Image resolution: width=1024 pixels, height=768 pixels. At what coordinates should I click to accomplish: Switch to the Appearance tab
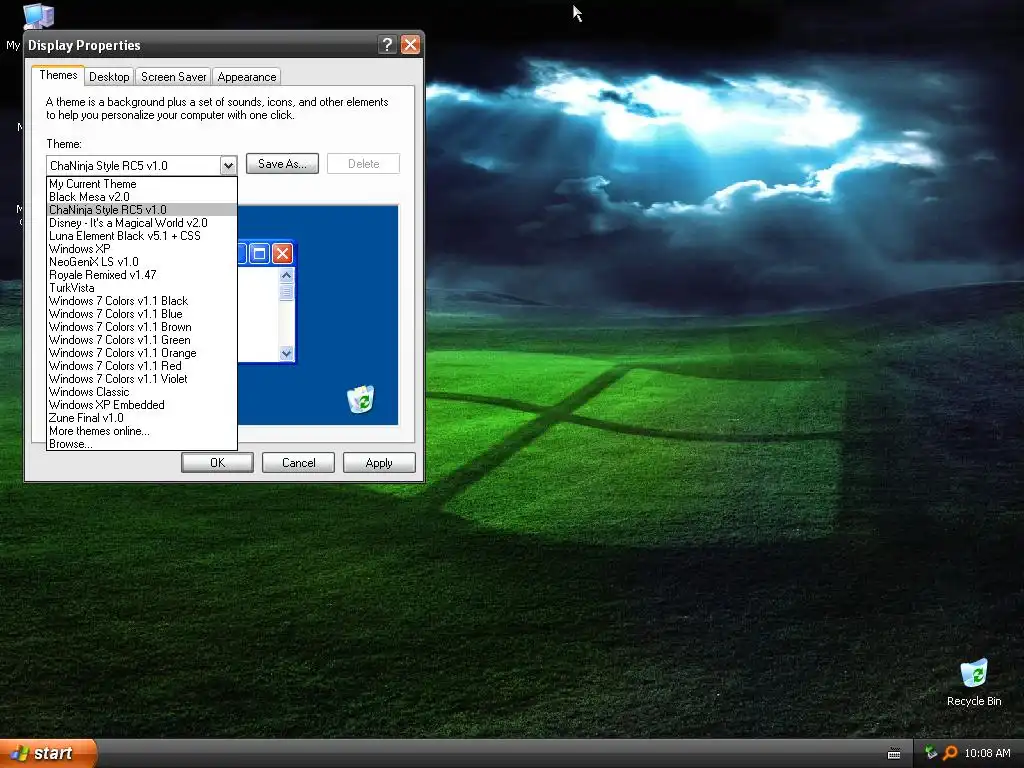pos(247,76)
